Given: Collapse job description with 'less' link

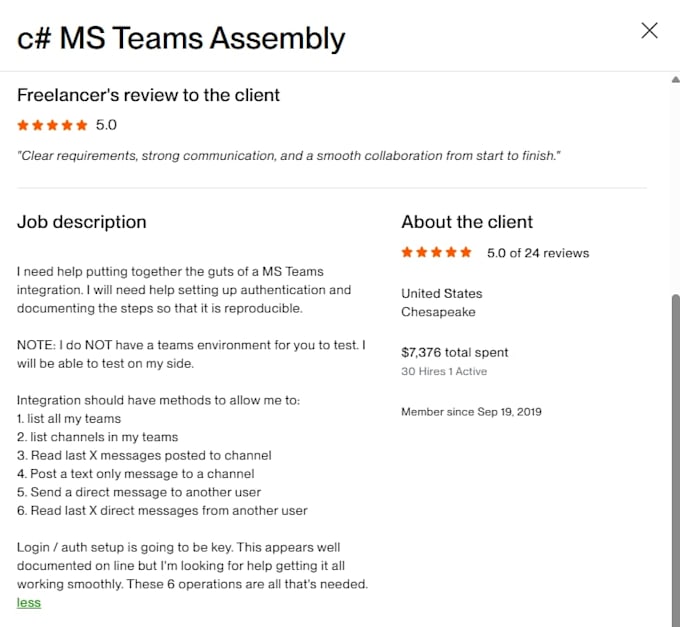Looking at the screenshot, I should tap(29, 603).
